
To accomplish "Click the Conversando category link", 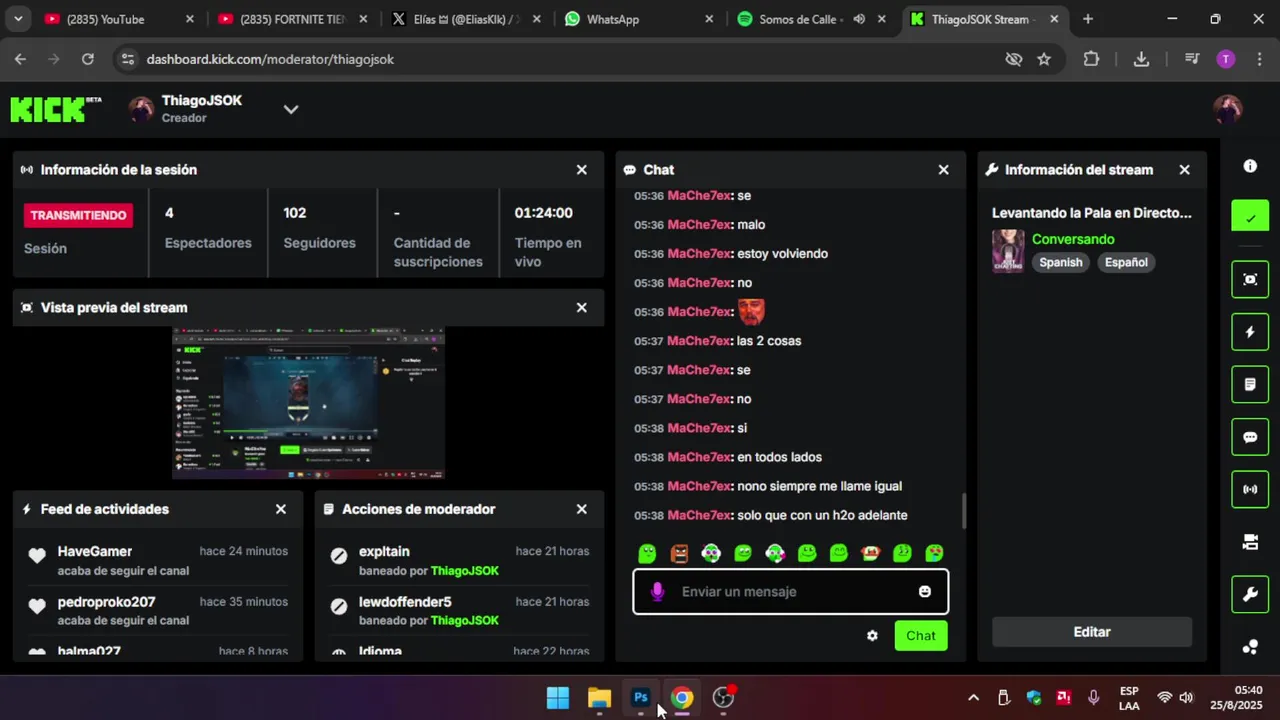I will pos(1073,239).
